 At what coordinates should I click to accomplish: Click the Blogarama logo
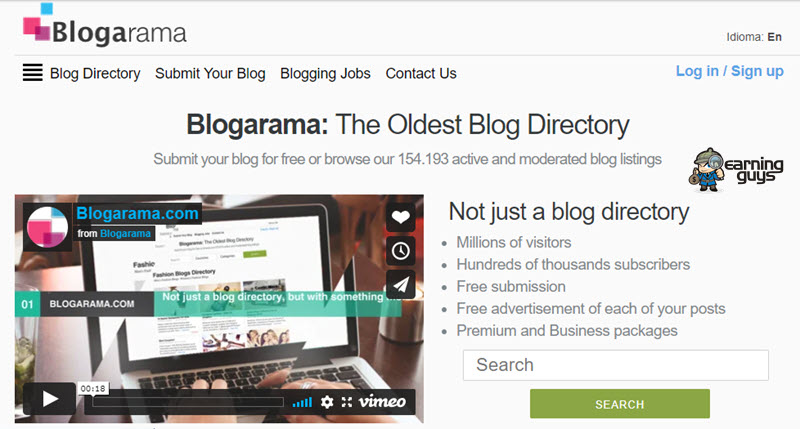(105, 26)
